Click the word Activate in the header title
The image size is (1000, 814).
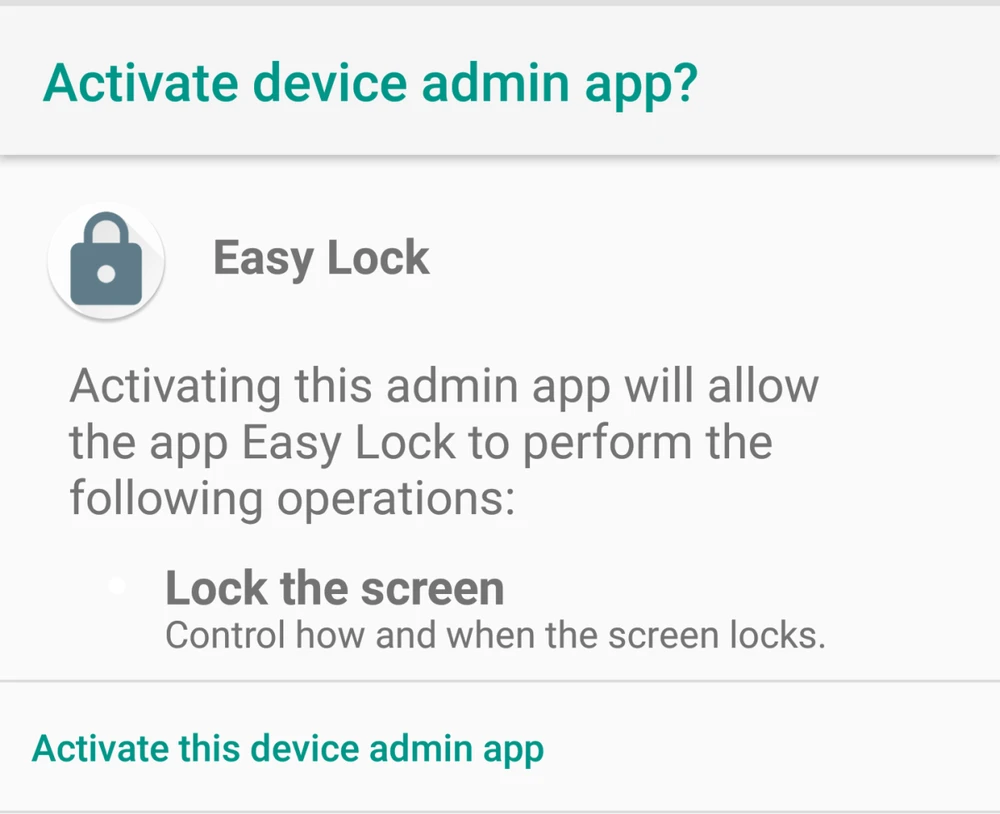[x=139, y=83]
